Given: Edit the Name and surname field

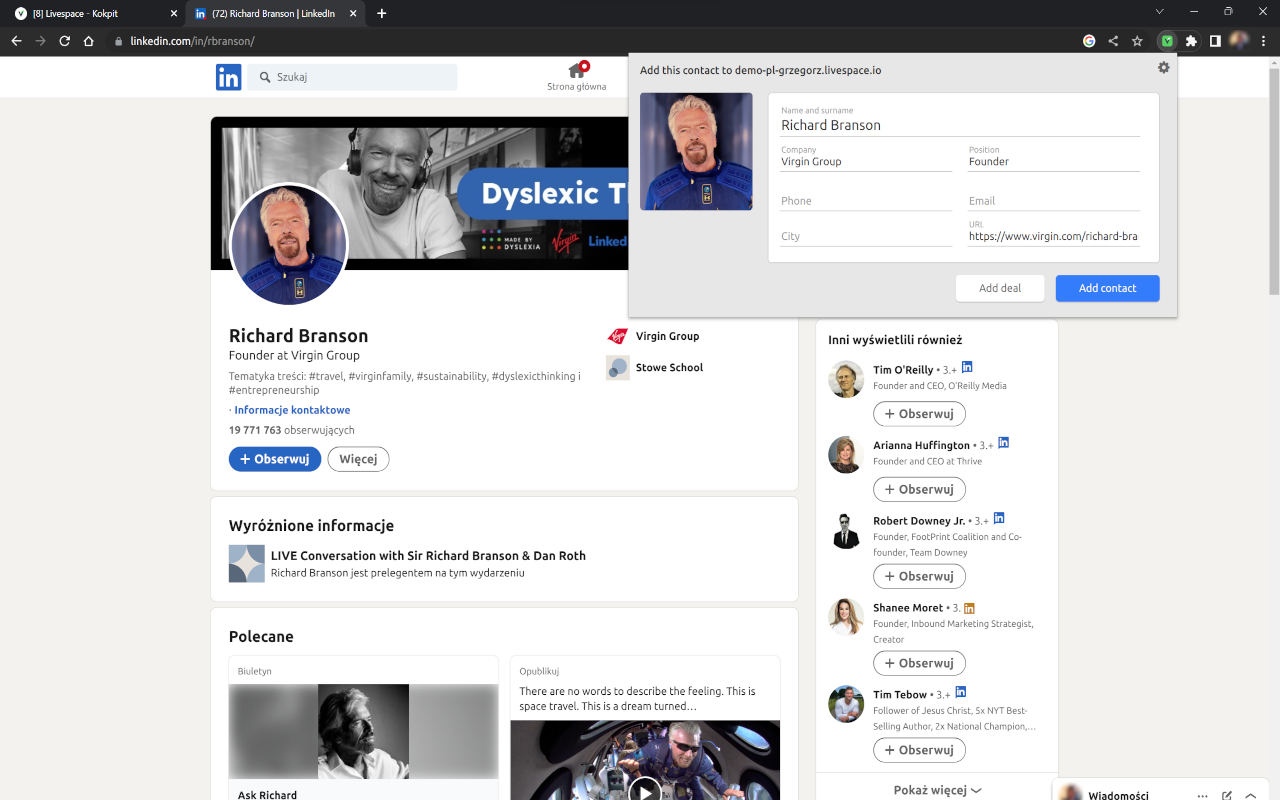Looking at the screenshot, I should click(960, 125).
